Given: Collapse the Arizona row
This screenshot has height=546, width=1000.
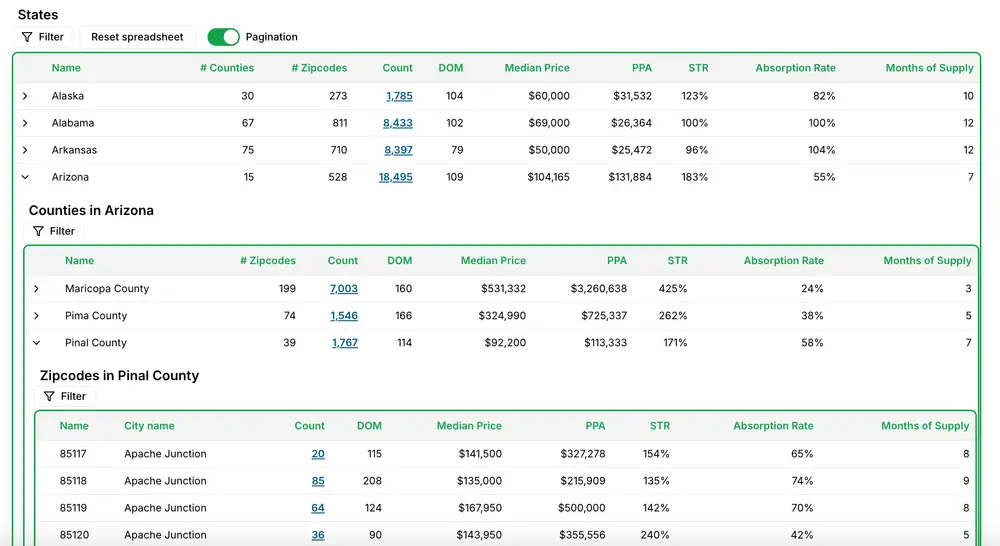Looking at the screenshot, I should click(x=25, y=177).
